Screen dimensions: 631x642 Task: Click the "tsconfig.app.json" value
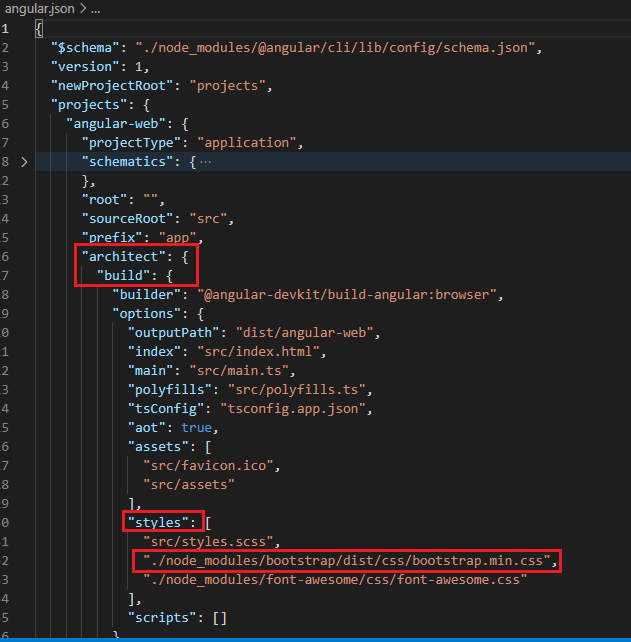click(293, 409)
